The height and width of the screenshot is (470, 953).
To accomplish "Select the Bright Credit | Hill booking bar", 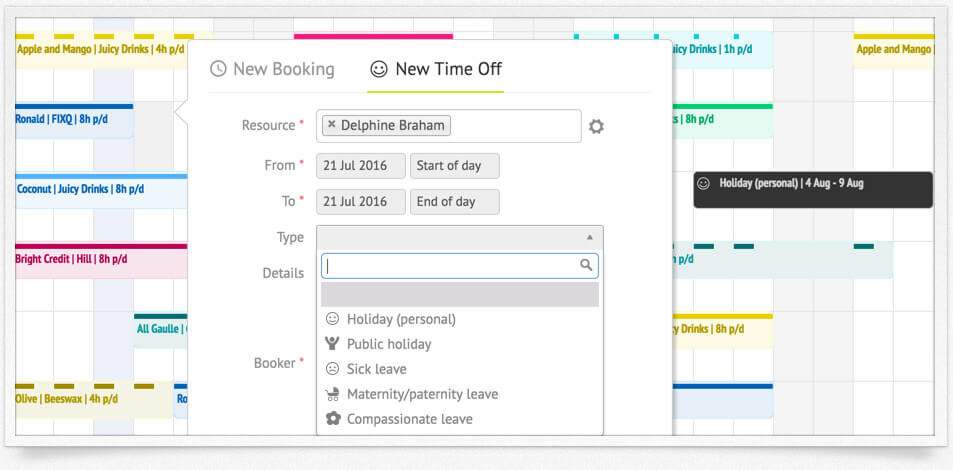I will click(101, 261).
